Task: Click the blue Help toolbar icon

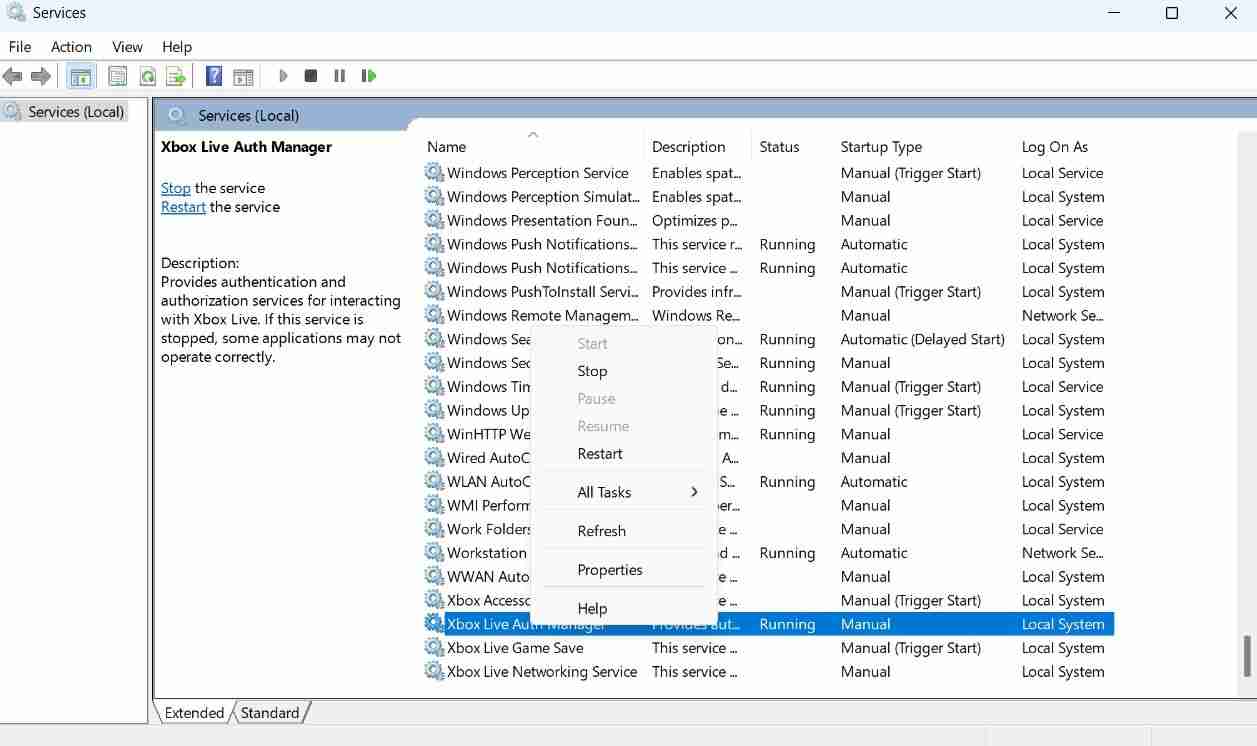Action: pos(213,76)
